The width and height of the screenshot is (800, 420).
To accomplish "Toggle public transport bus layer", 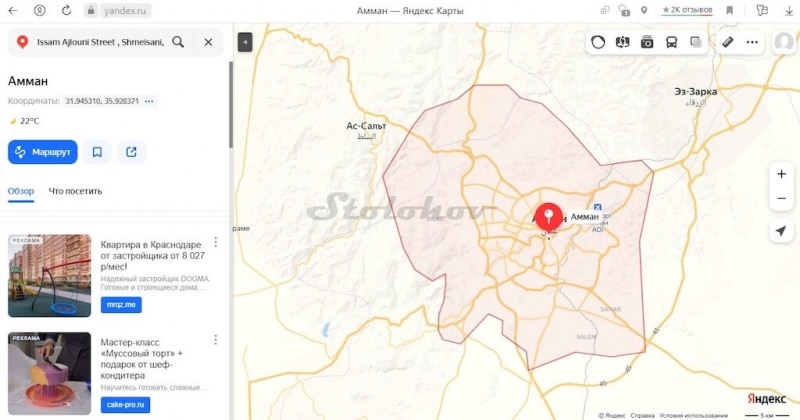I will 671,42.
